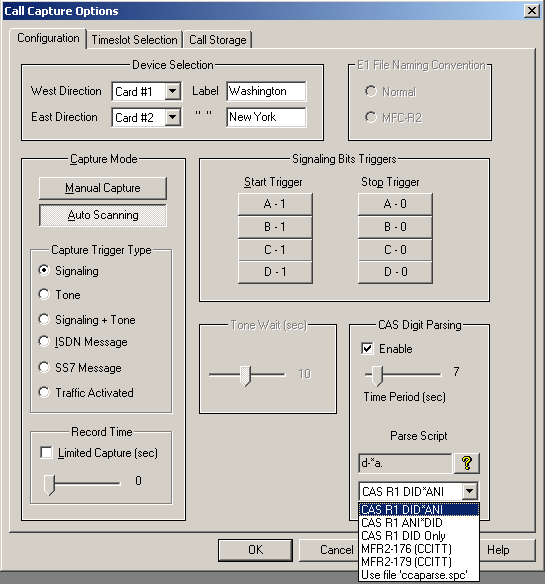
Task: Collapse the CAS parse script dropdown arrow
Action: [x=470, y=491]
